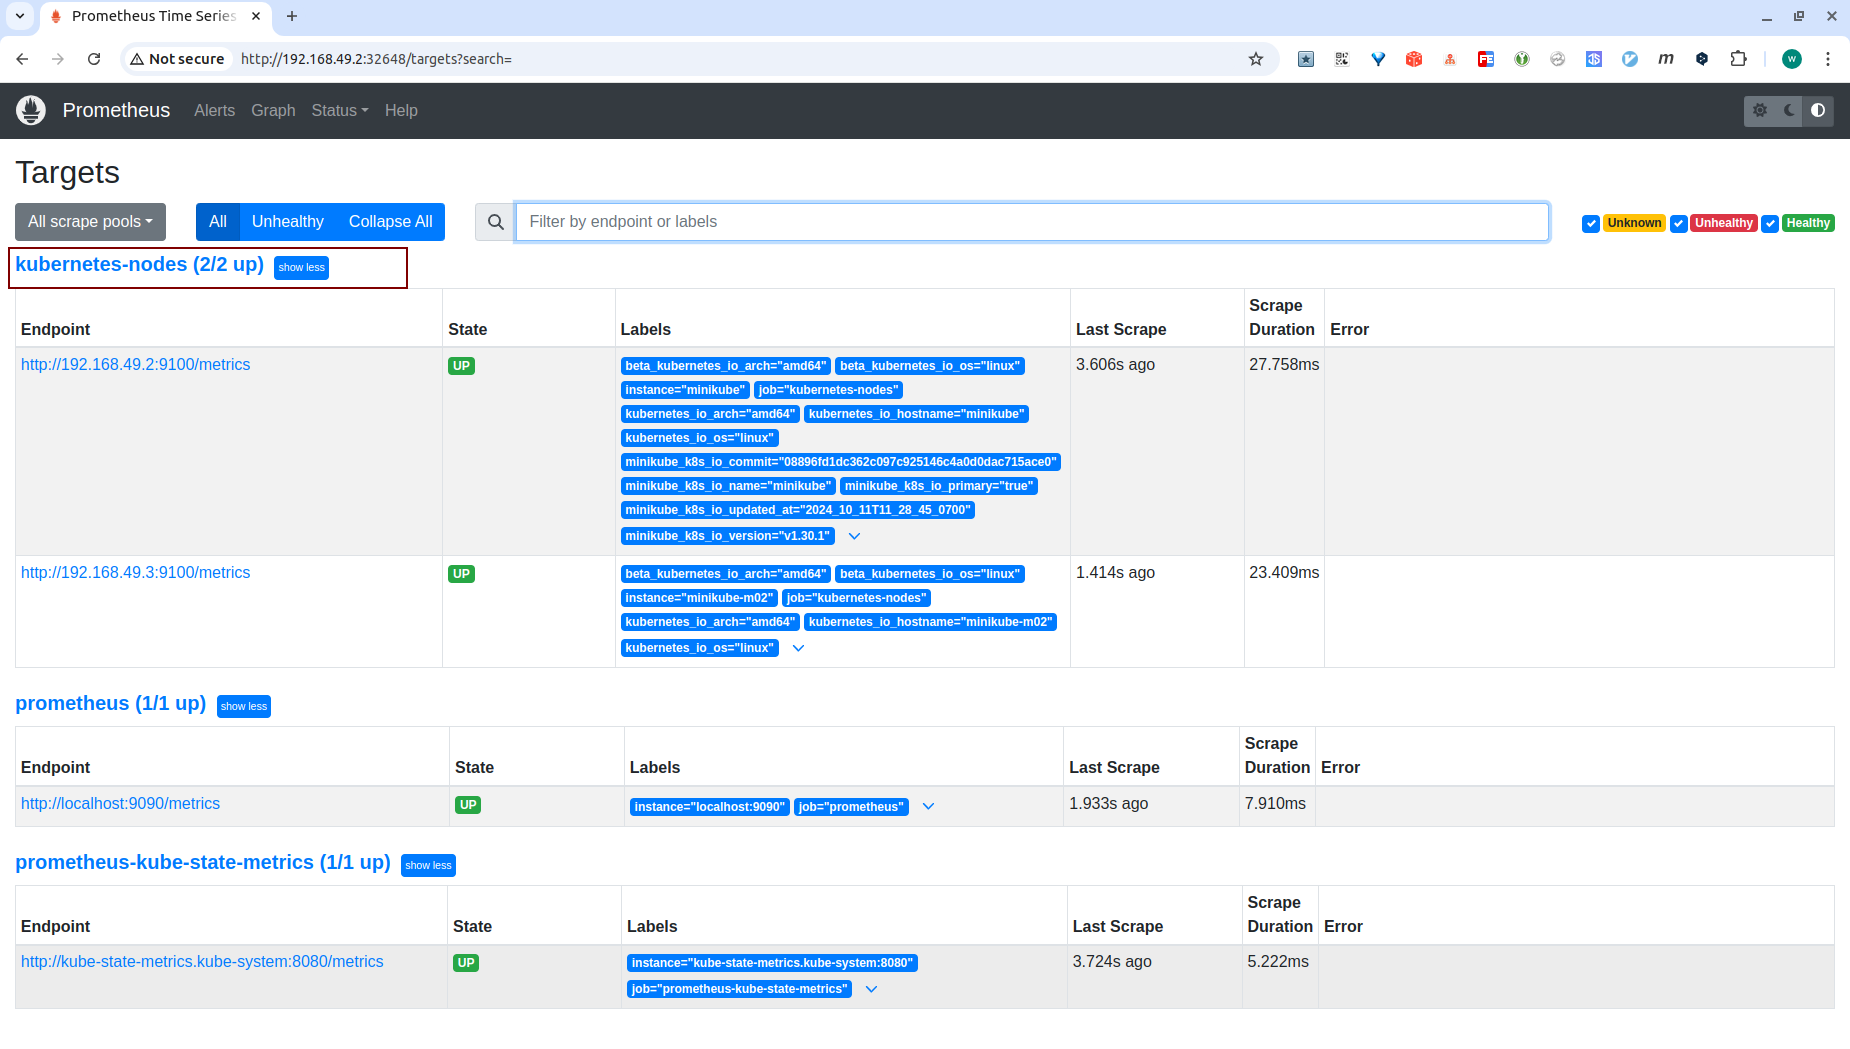The image size is (1850, 1049).
Task: Open the orange sitemap extension icon
Action: [1450, 59]
